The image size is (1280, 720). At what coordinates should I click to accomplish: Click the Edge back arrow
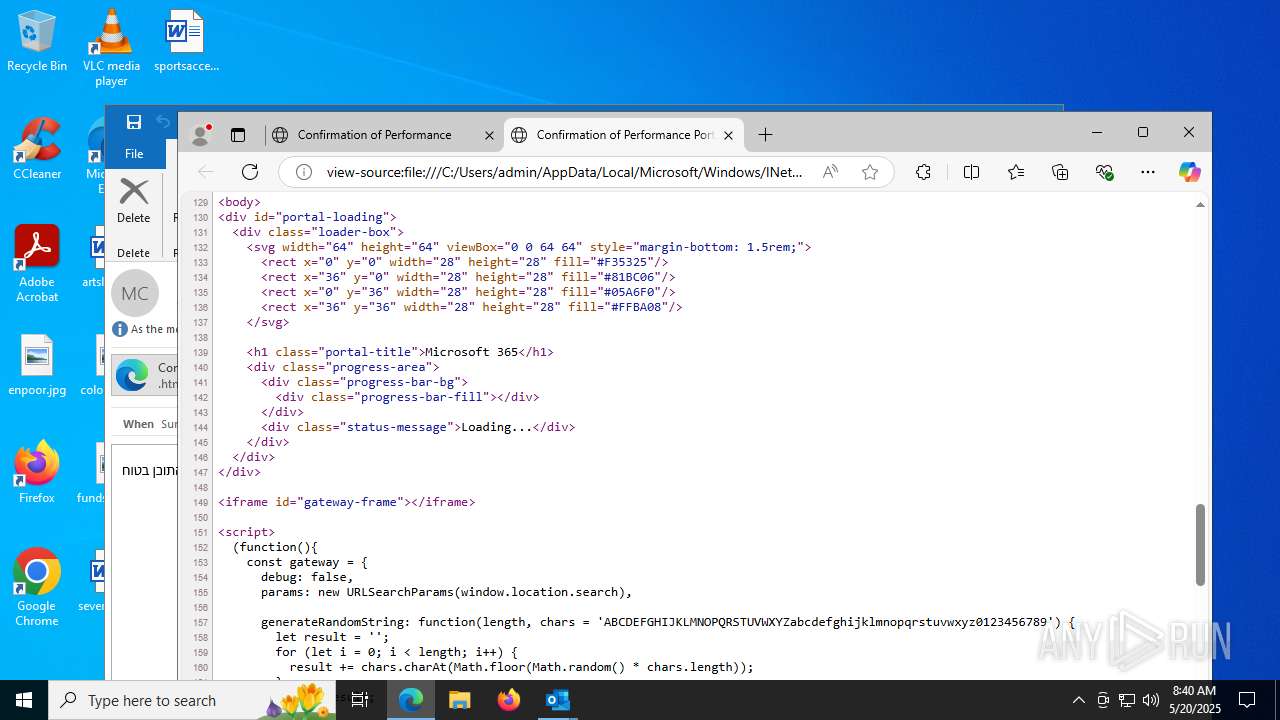pyautogui.click(x=206, y=172)
